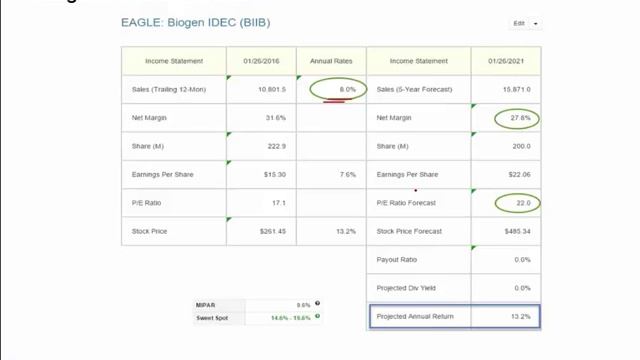Click the "Annual Rates" column header
640x360 pixels.
tap(331, 61)
